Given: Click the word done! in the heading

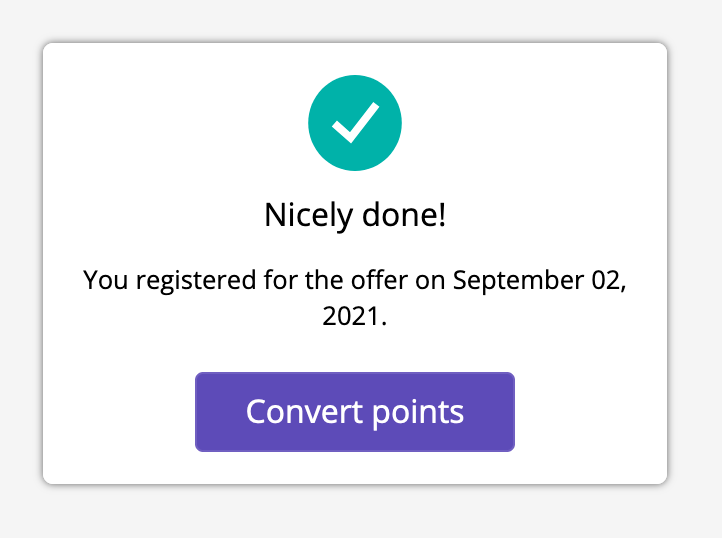Looking at the screenshot, I should pos(404,215).
